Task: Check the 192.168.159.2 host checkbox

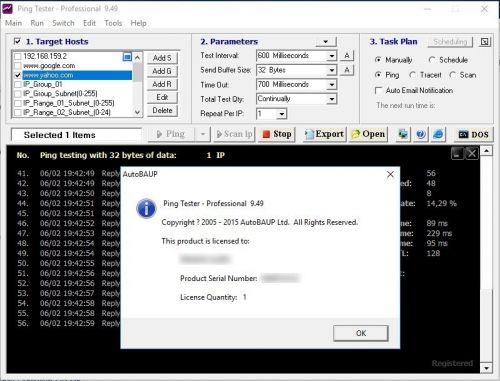Action: click(18, 56)
